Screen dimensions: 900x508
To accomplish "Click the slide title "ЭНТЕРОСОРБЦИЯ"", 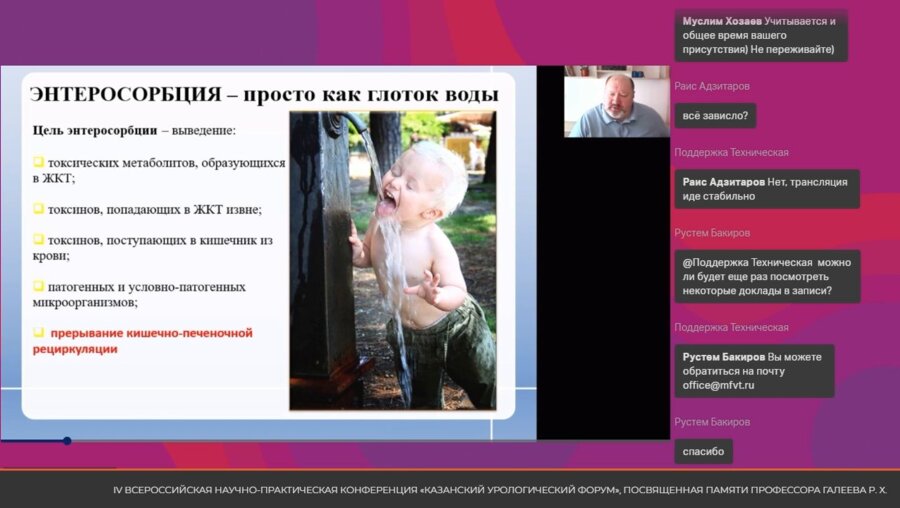I will click(125, 95).
